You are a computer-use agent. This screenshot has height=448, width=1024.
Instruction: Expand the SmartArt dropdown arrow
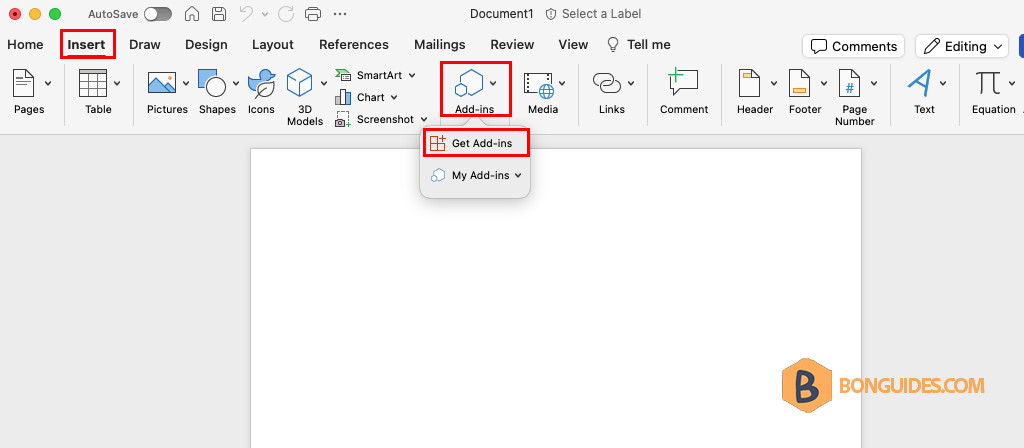pyautogui.click(x=412, y=75)
